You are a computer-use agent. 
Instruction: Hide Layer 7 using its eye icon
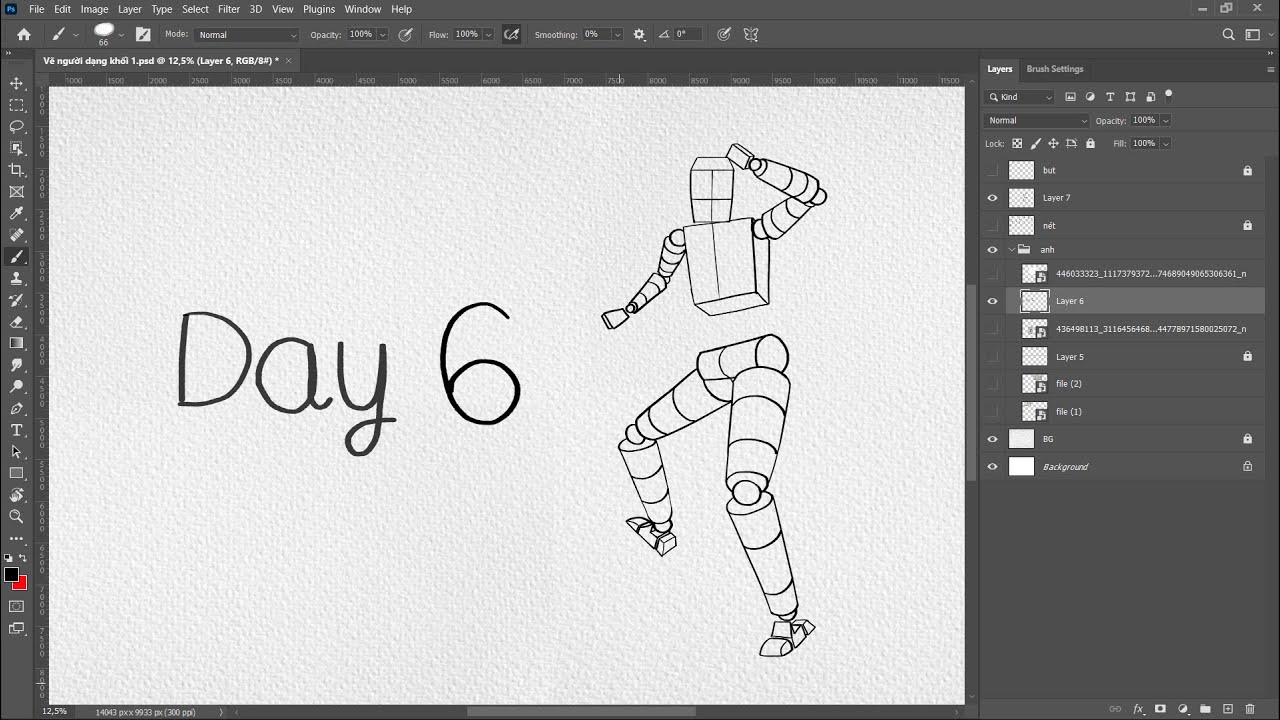(x=992, y=198)
